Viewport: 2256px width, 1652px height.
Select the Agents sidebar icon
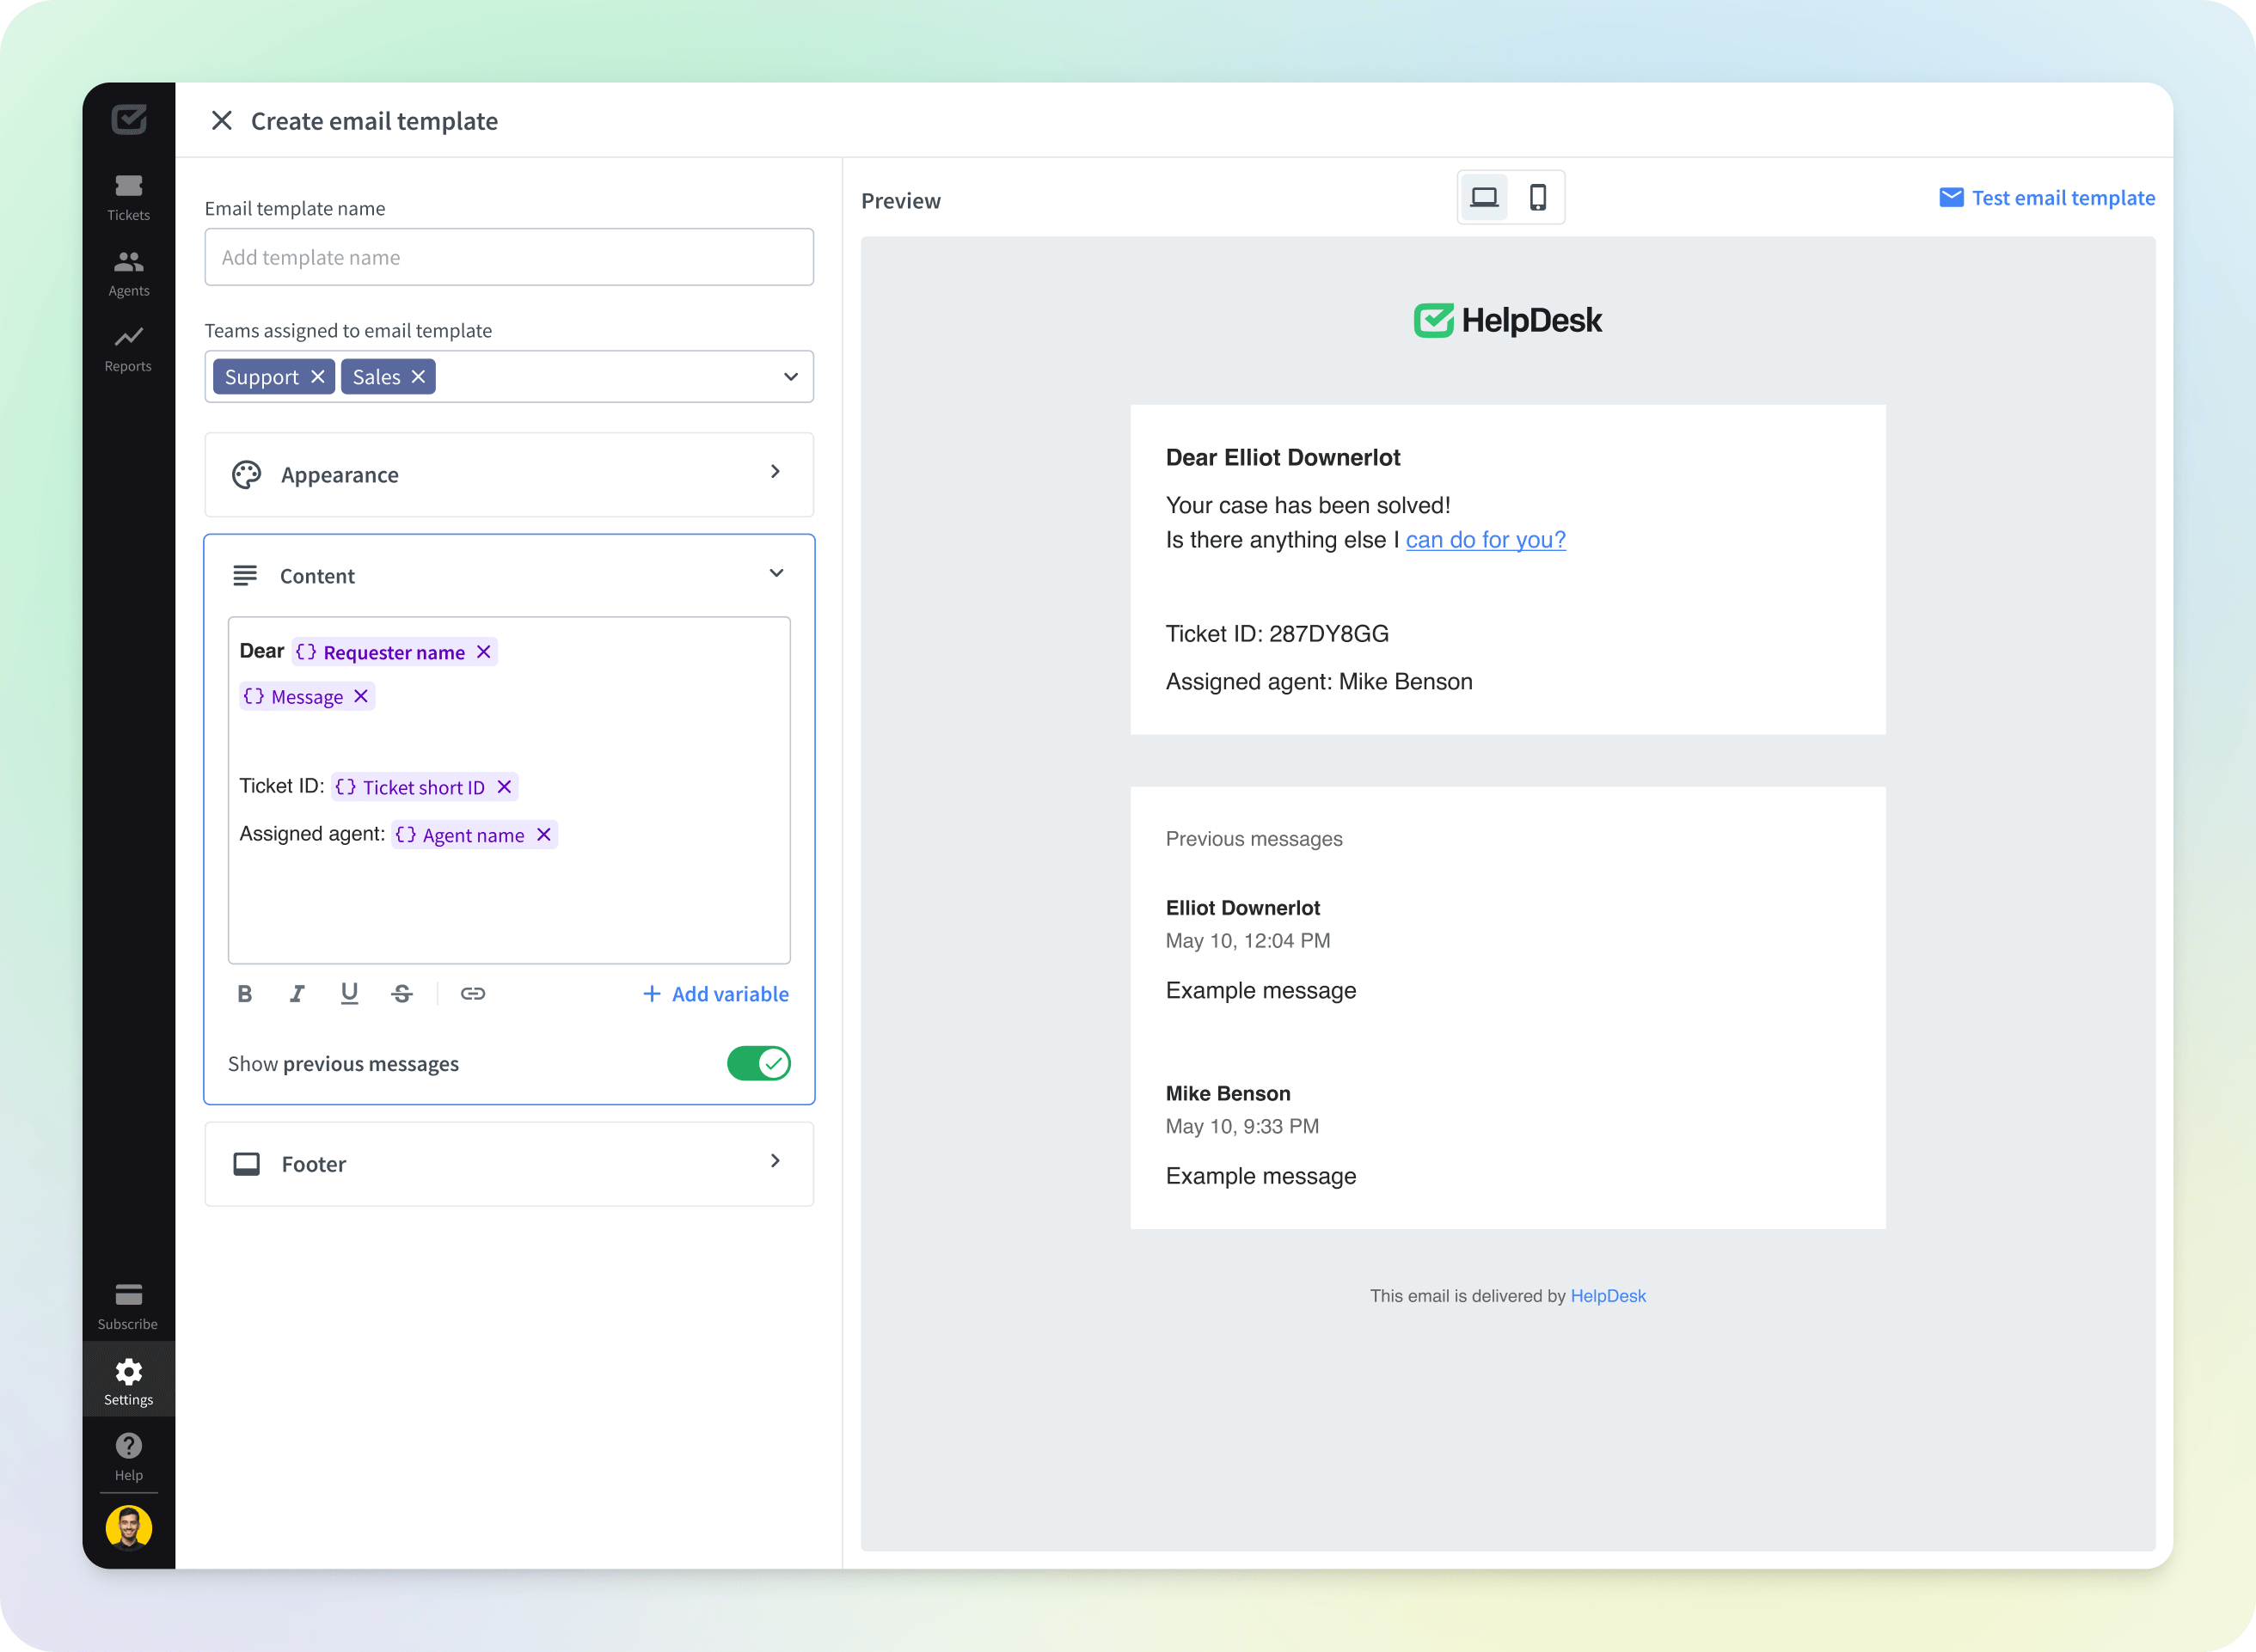(128, 271)
